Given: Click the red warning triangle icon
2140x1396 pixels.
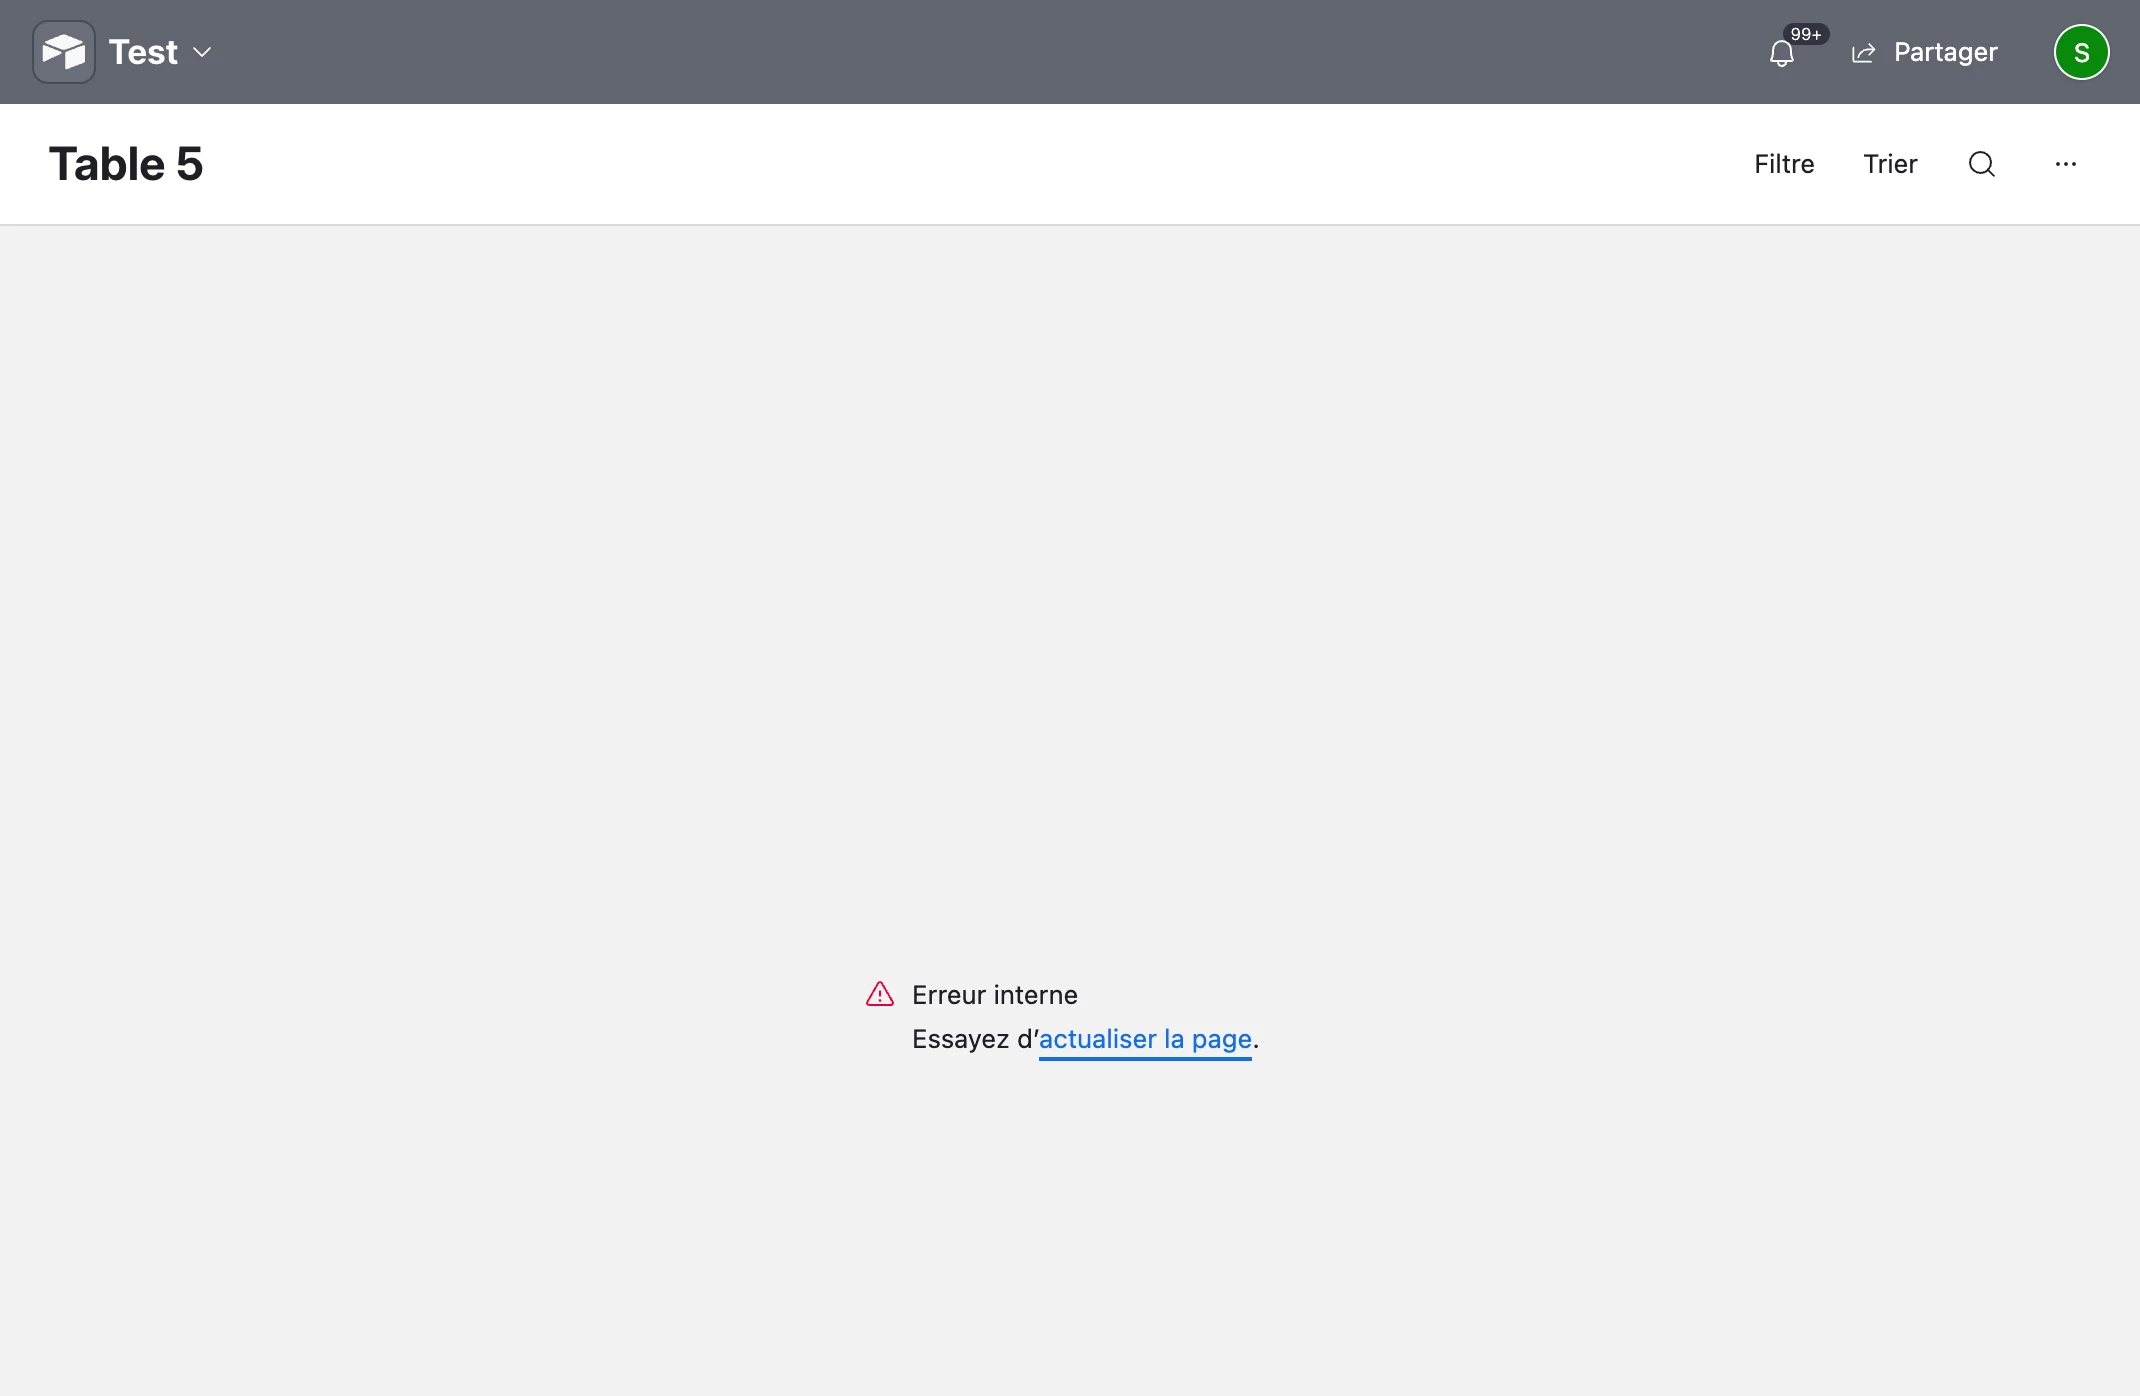Looking at the screenshot, I should [x=880, y=994].
